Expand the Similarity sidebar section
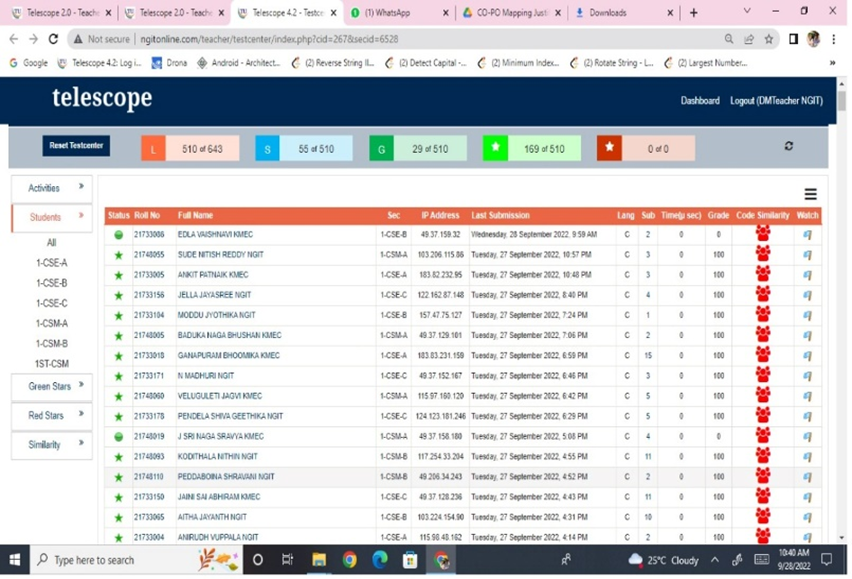The image size is (852, 579). [51, 444]
